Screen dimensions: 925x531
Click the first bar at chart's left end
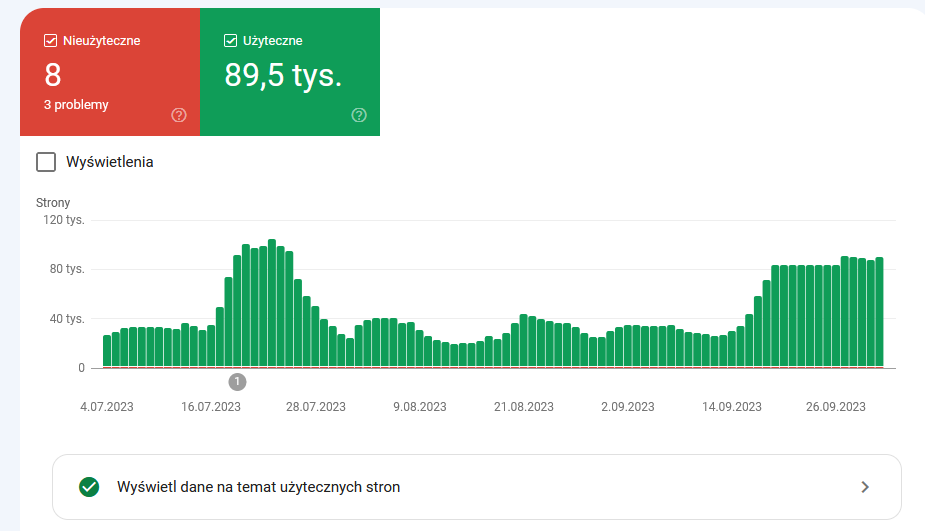pos(107,351)
